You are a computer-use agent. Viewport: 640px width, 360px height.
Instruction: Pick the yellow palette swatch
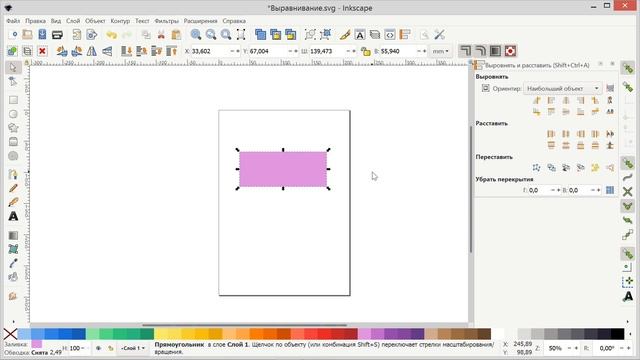pyautogui.click(x=160, y=334)
